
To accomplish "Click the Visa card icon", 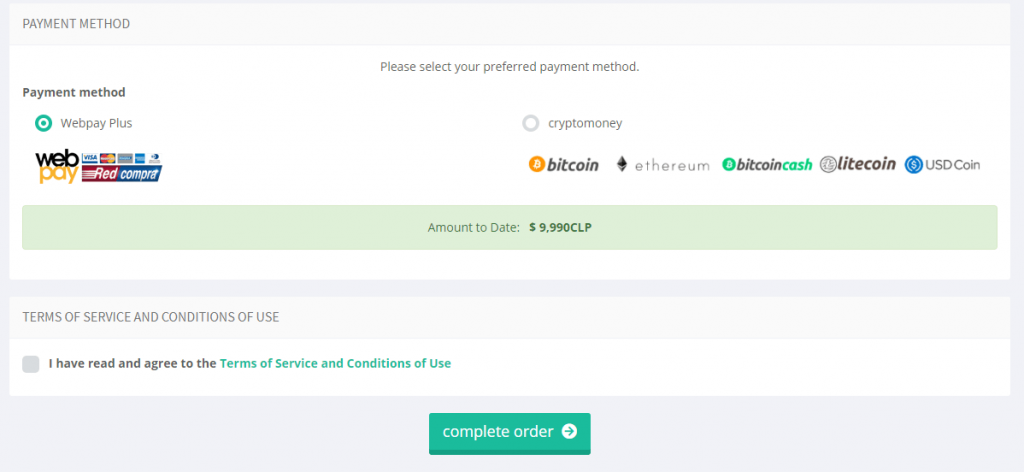I will click(x=90, y=158).
